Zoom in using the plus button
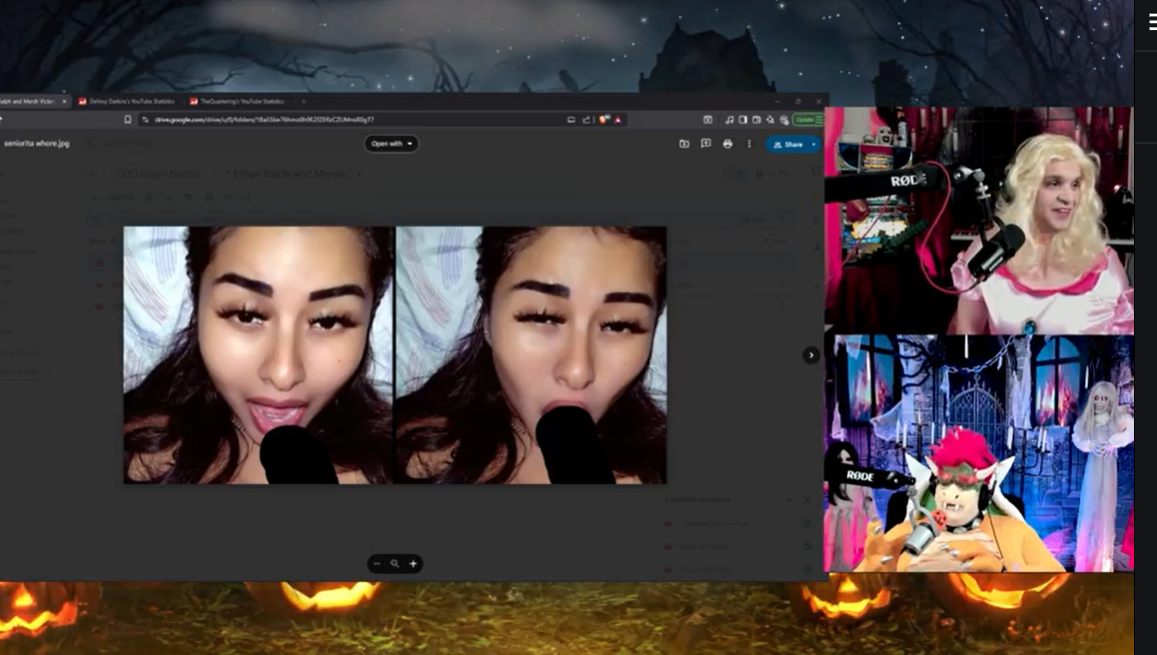Viewport: 1157px width, 655px height. 413,564
